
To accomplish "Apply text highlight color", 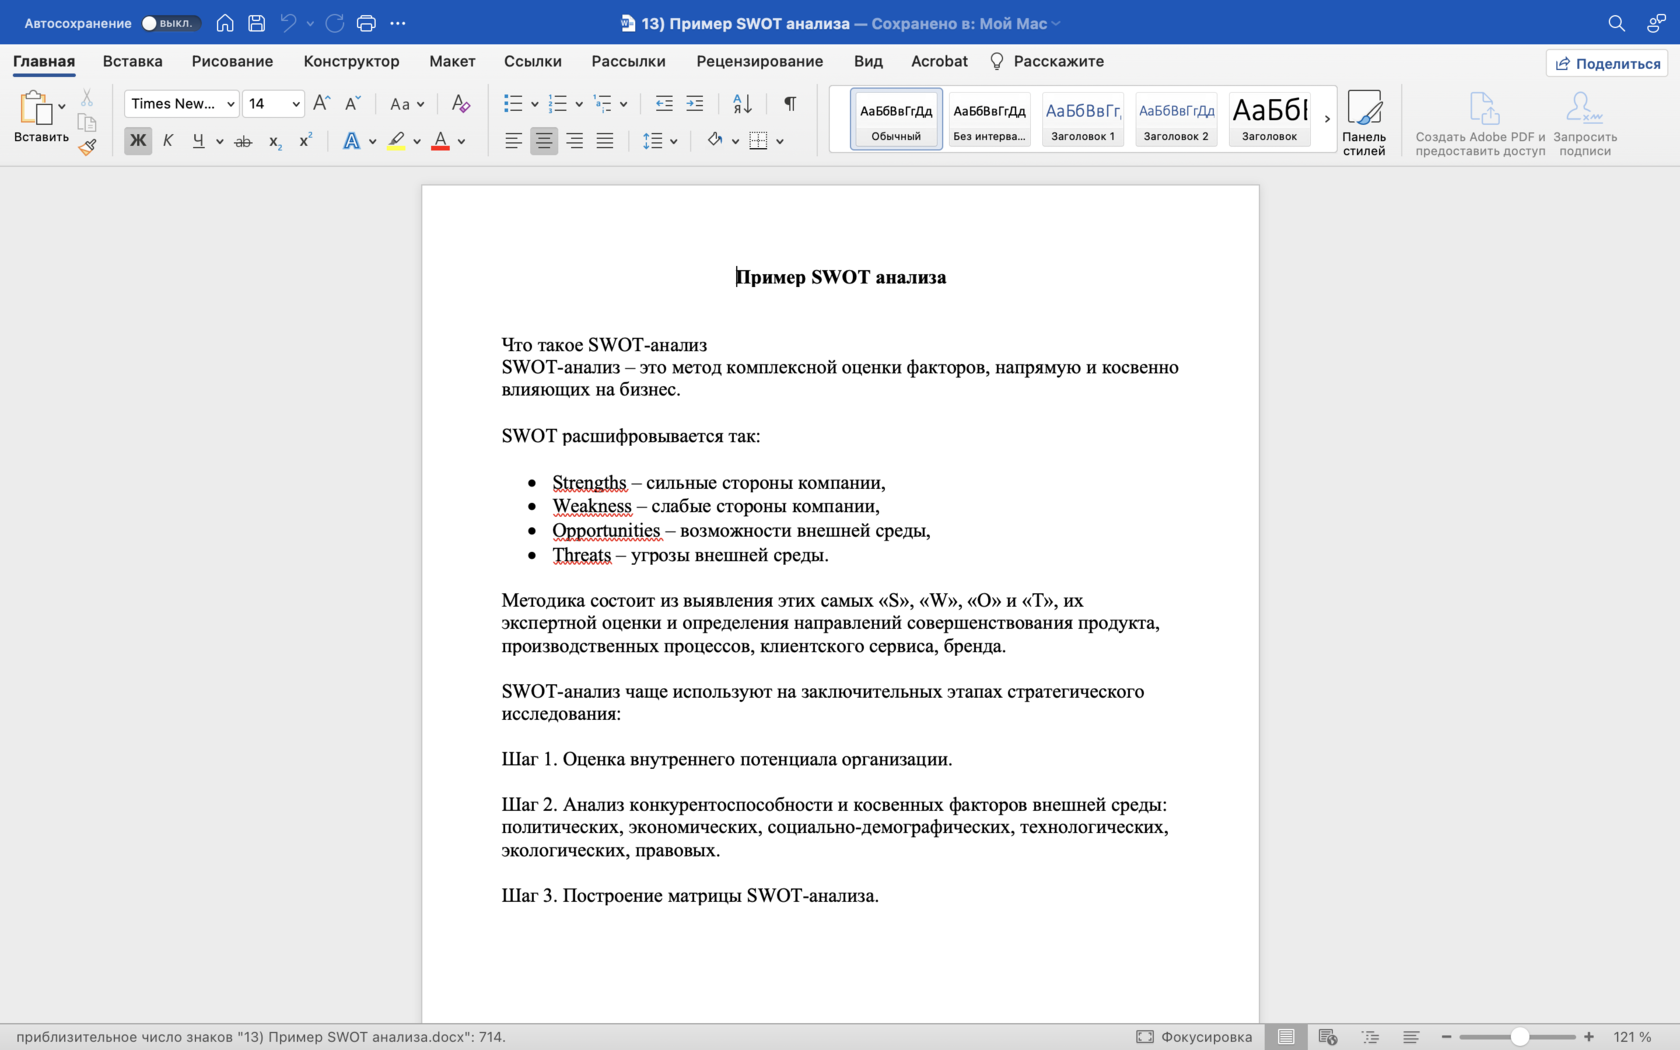I will click(x=397, y=141).
